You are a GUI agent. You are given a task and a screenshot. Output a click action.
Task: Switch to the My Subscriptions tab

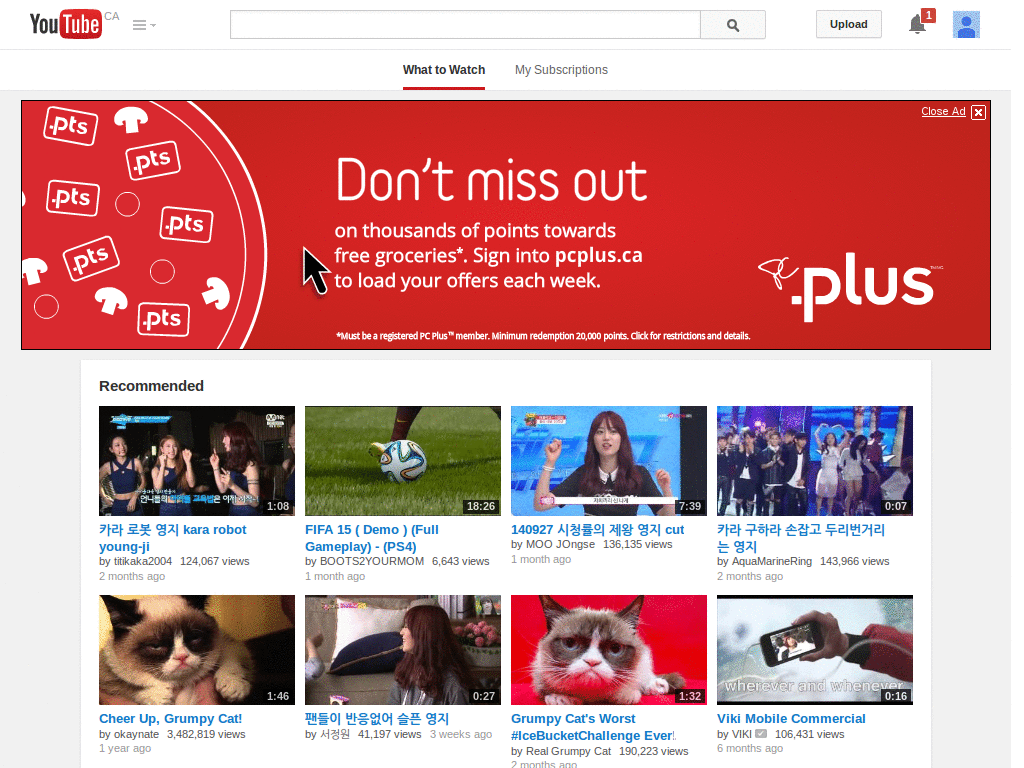(x=561, y=70)
